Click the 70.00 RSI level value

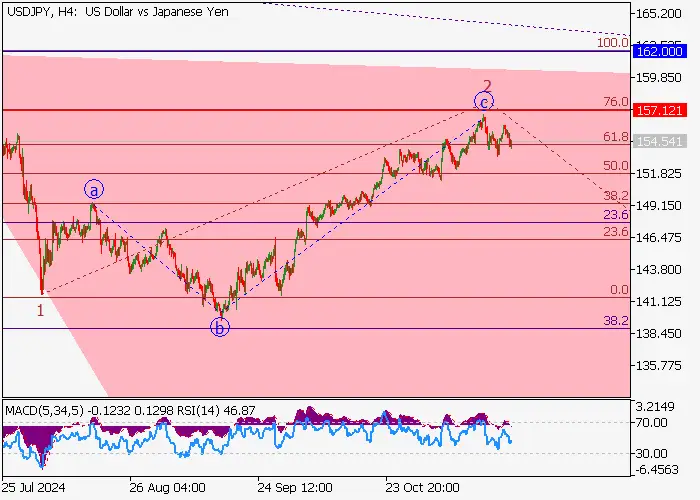[x=651, y=422]
